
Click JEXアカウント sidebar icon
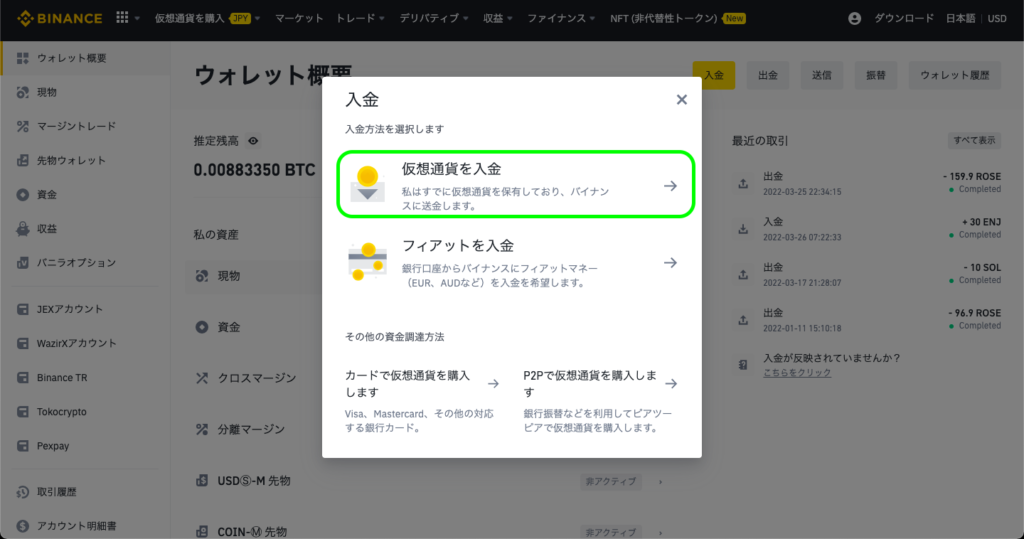[23, 309]
